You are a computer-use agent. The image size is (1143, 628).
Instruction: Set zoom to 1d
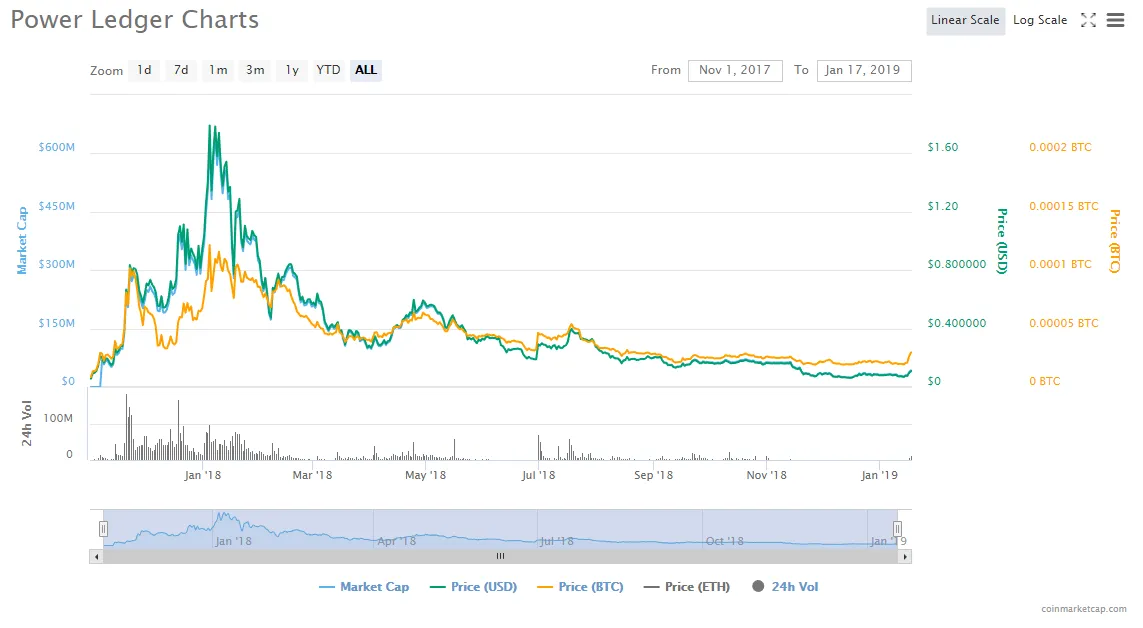(144, 70)
